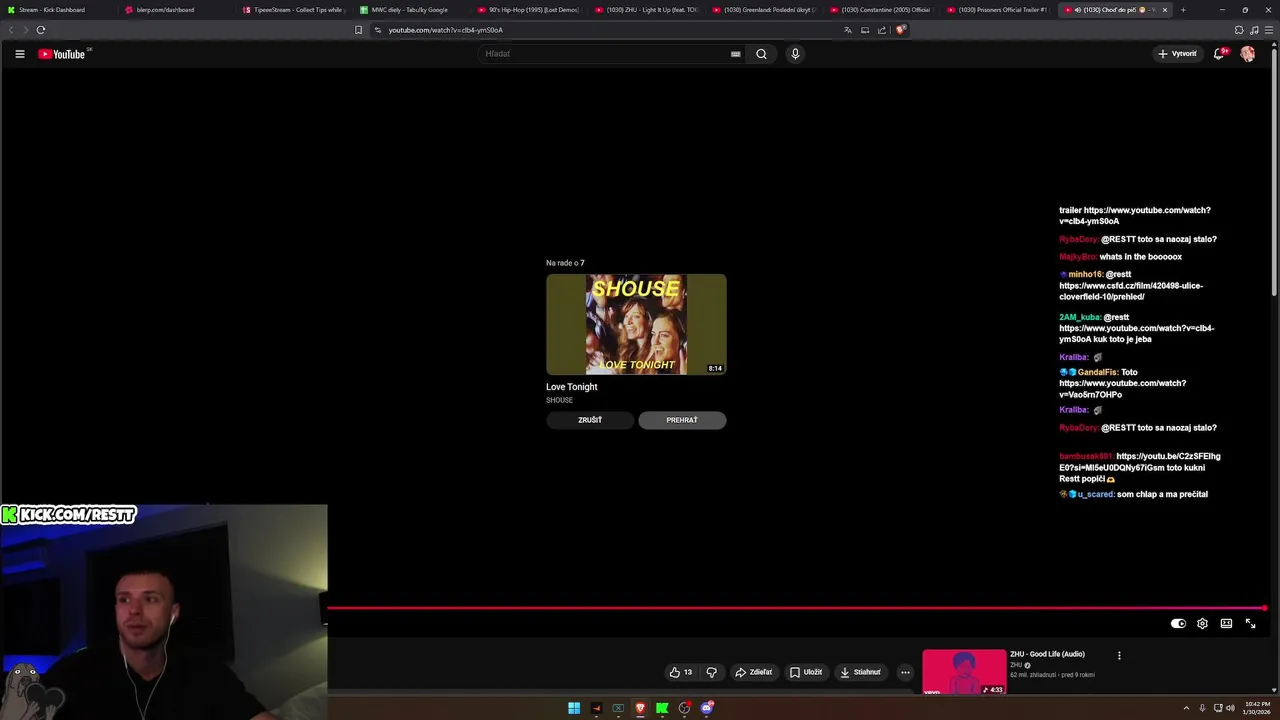
Task: Open video player settings gear
Action: tap(1202, 623)
